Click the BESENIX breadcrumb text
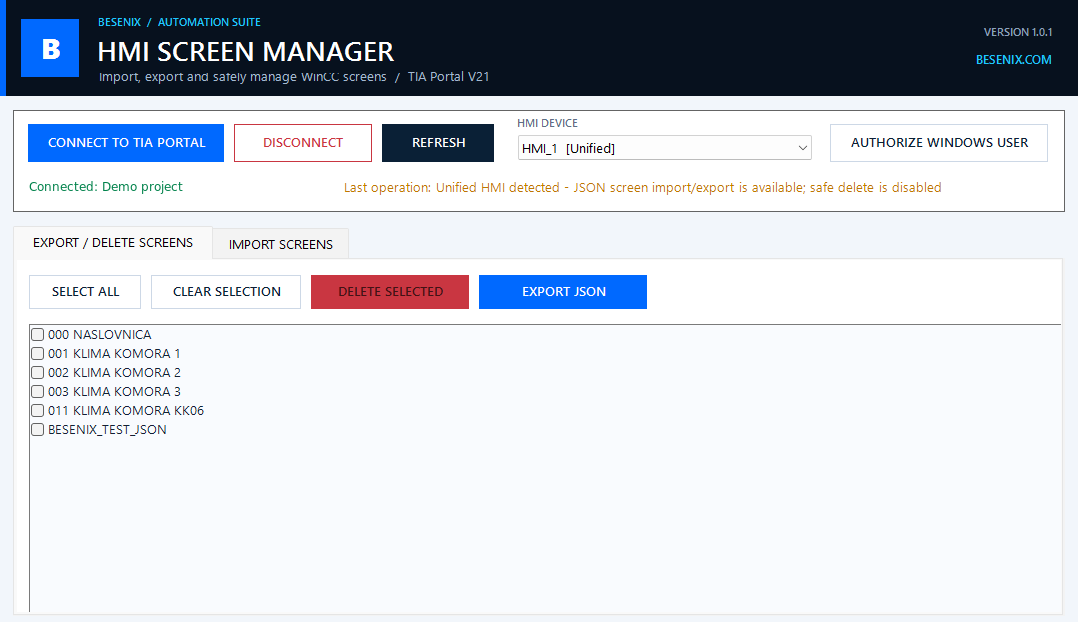This screenshot has height=622, width=1078. 119,22
